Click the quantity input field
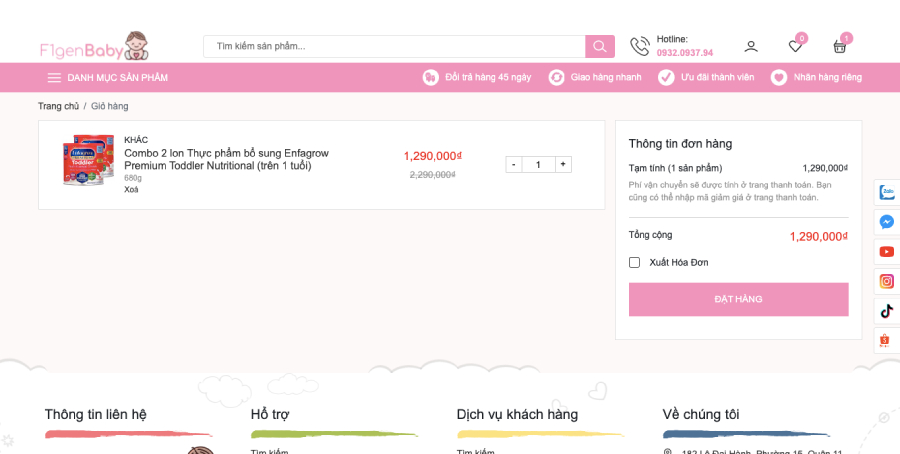 [538, 165]
